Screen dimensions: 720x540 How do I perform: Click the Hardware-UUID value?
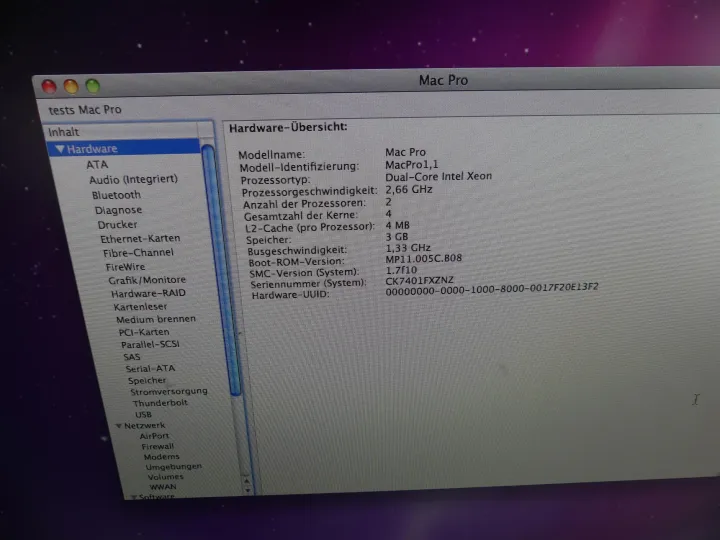(492, 289)
